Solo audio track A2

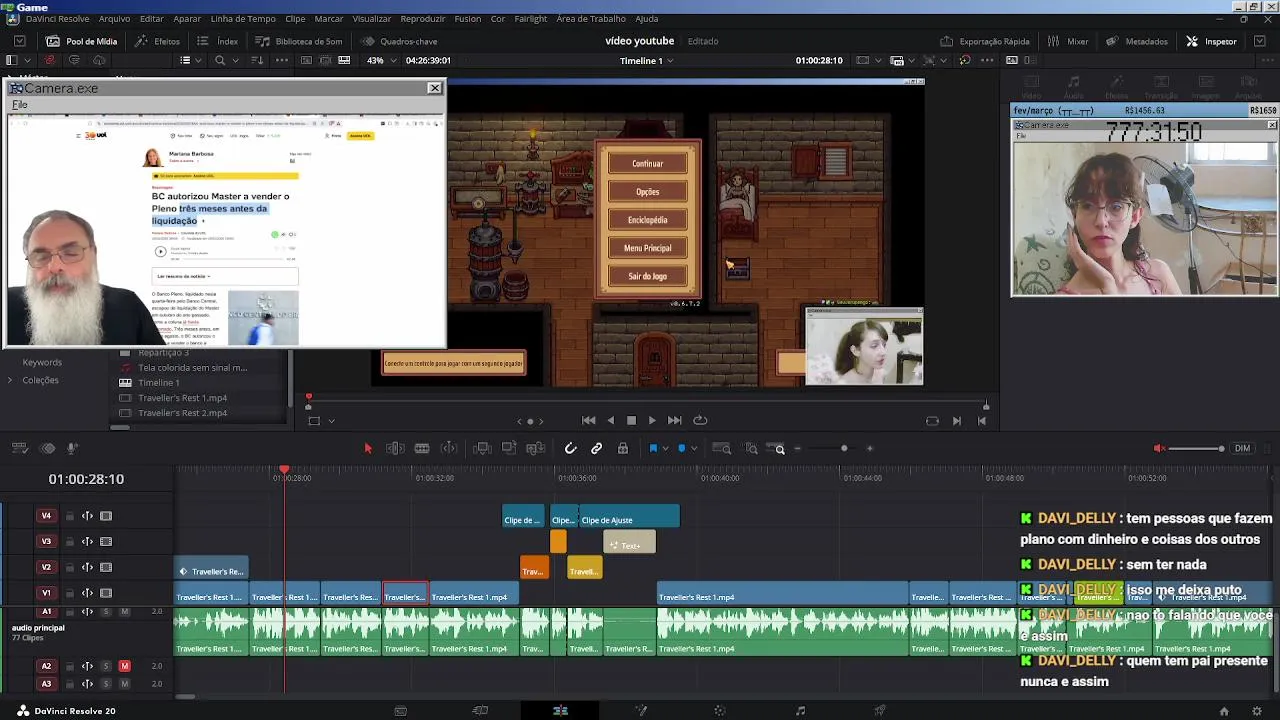point(106,666)
